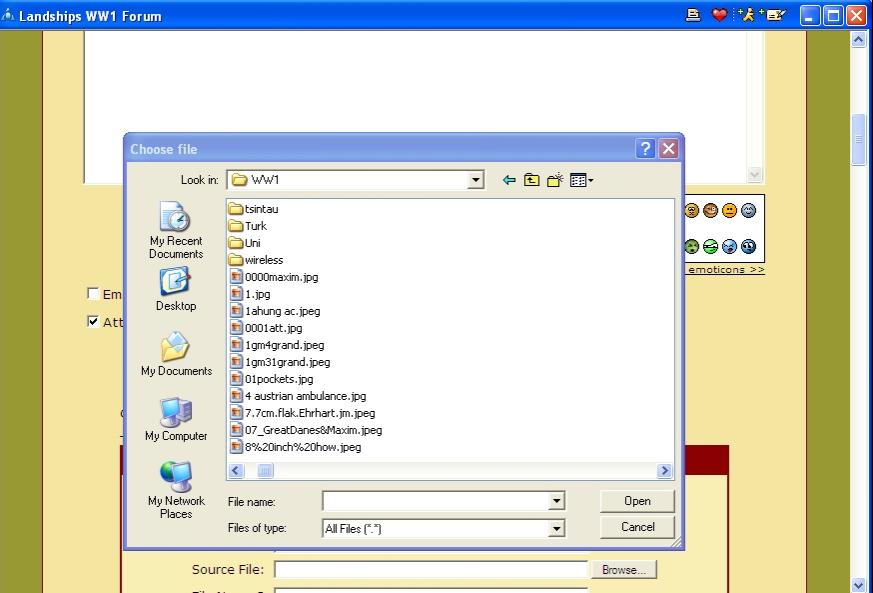Open My Recent Documents in places bar
Image resolution: width=873 pixels, height=593 pixels.
[x=176, y=230]
